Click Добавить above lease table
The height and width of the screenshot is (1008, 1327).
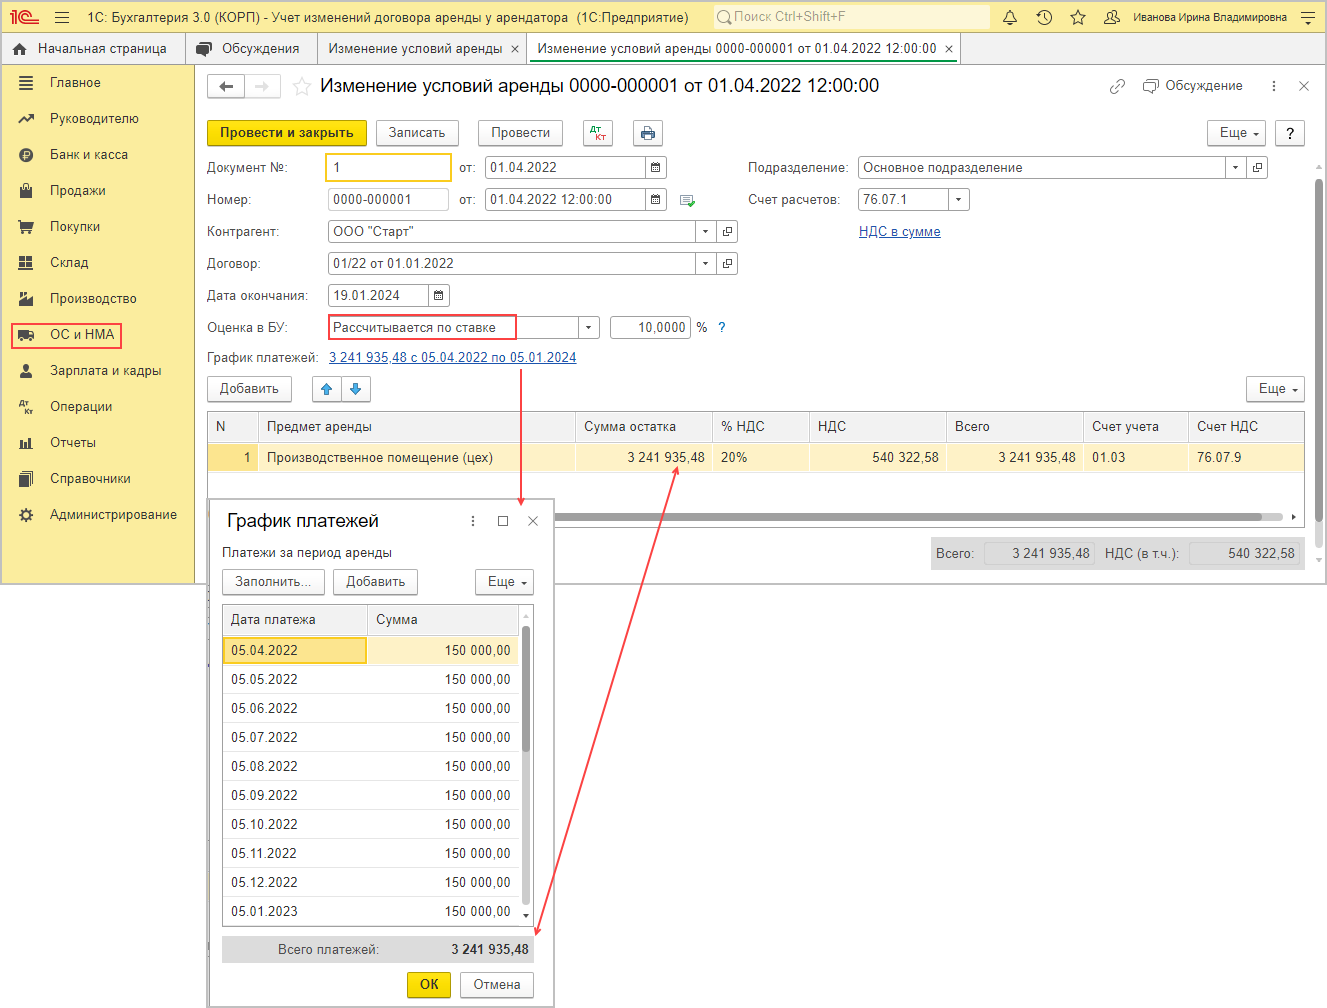(249, 389)
